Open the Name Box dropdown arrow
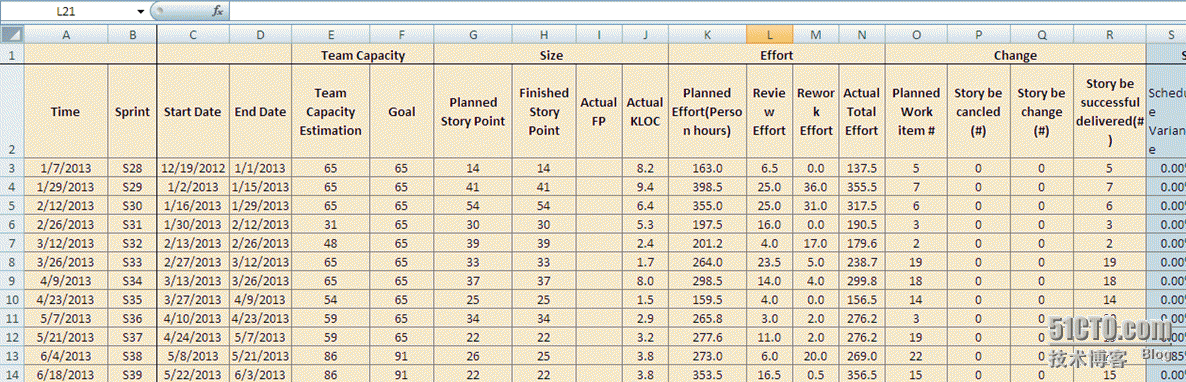The width and height of the screenshot is (1186, 382). (x=140, y=12)
